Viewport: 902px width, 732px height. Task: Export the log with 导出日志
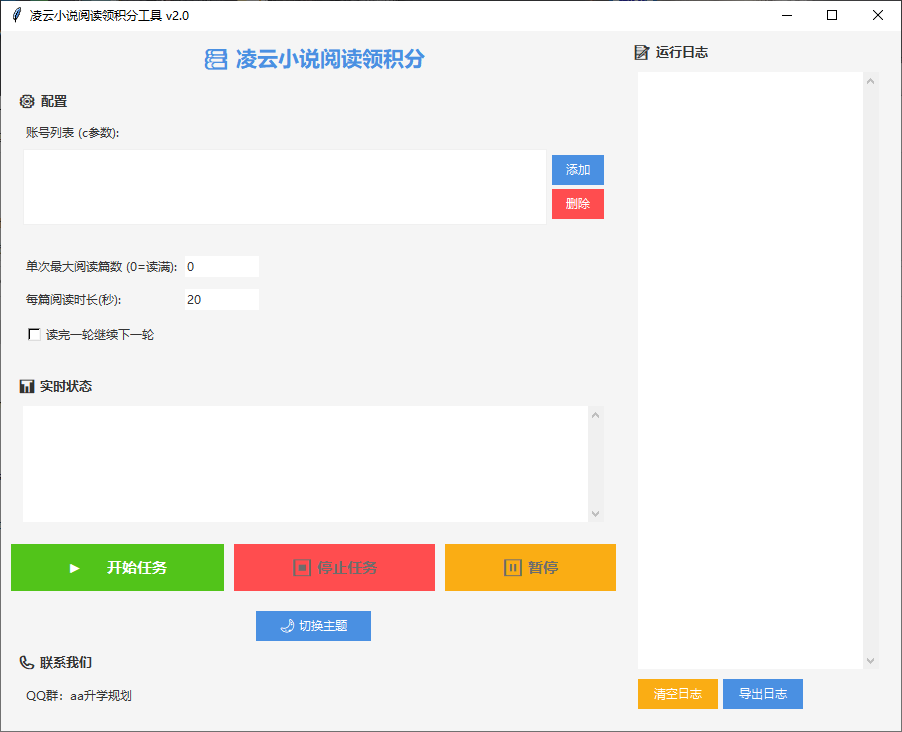click(763, 694)
